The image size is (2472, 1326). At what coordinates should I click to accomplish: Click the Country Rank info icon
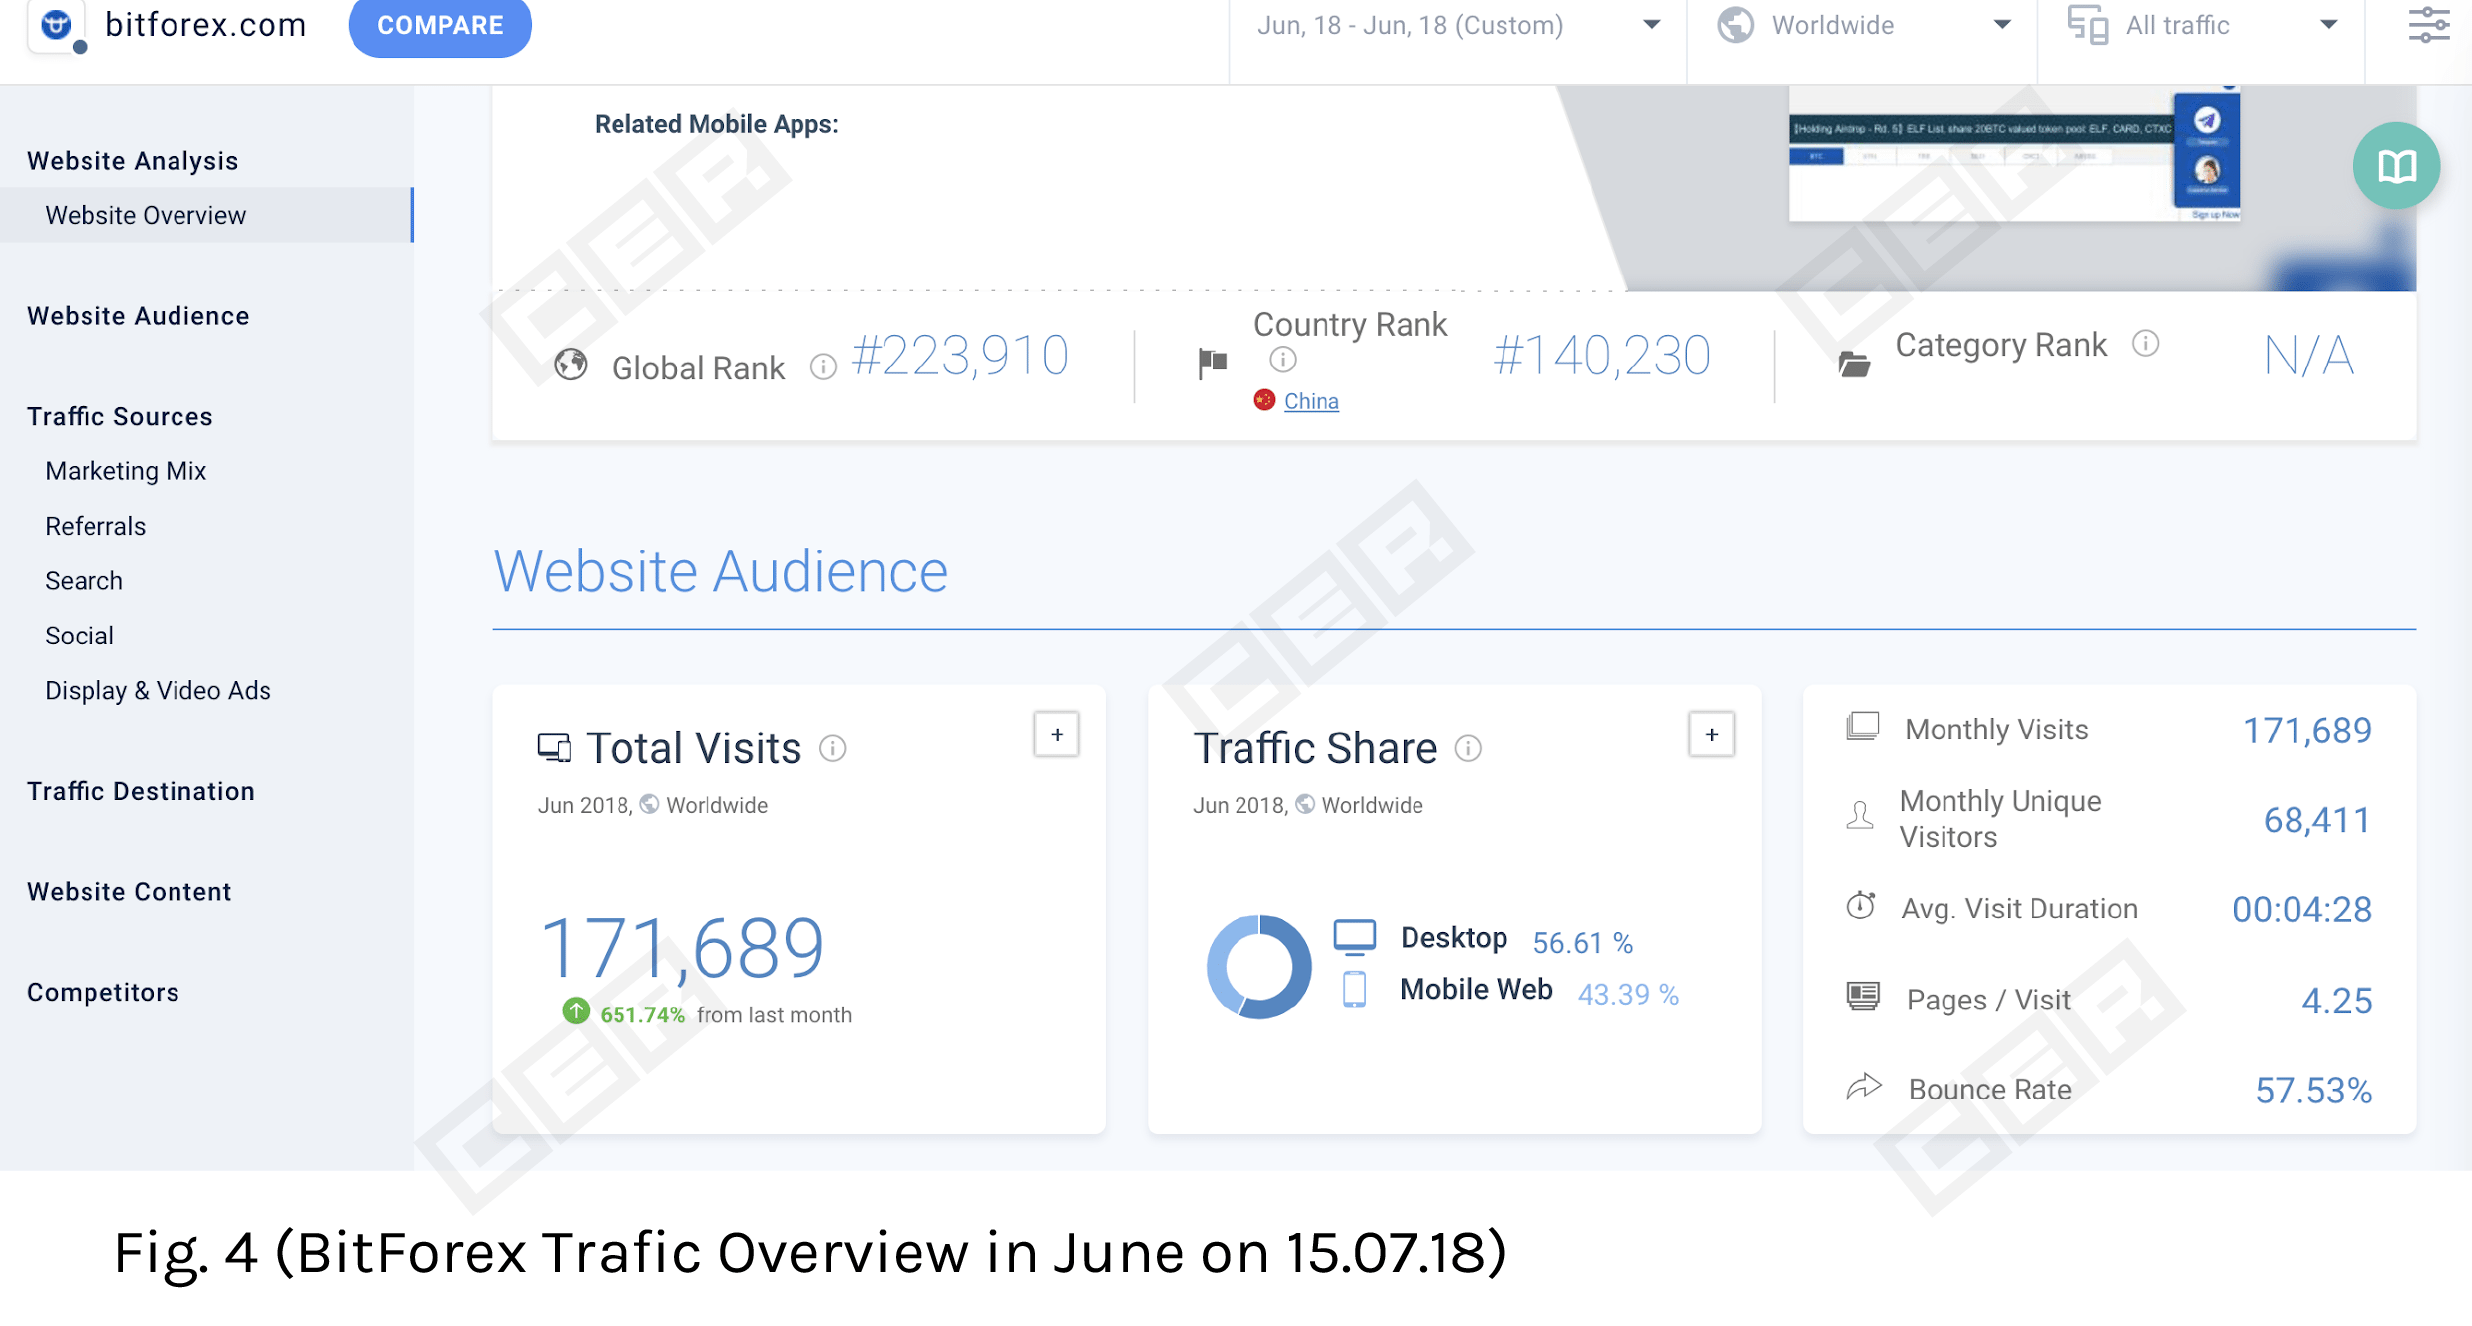pyautogui.click(x=1283, y=359)
